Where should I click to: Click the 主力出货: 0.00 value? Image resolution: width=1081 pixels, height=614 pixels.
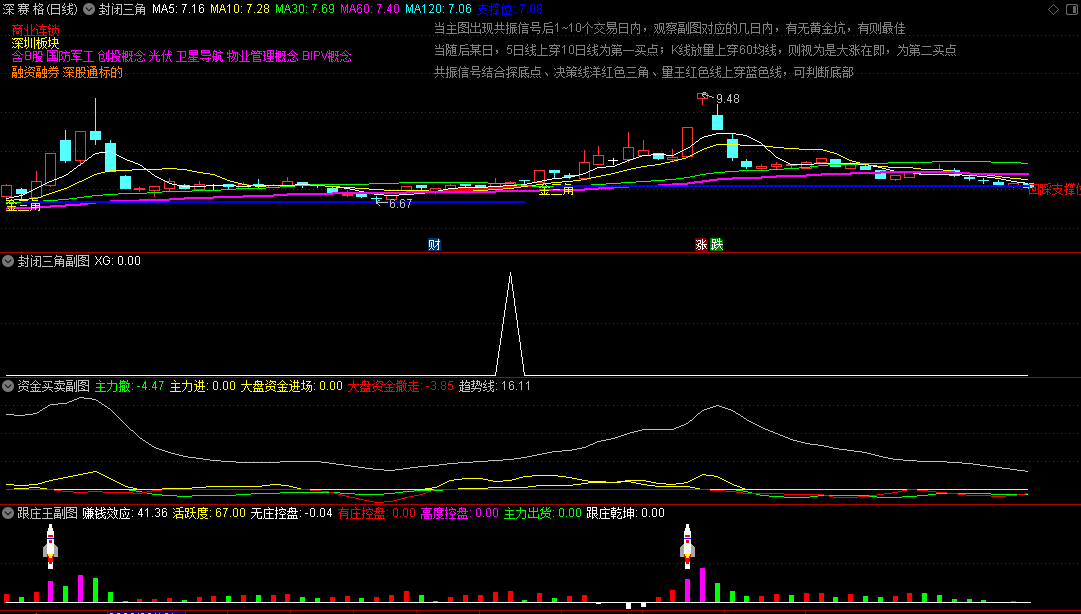[543, 513]
